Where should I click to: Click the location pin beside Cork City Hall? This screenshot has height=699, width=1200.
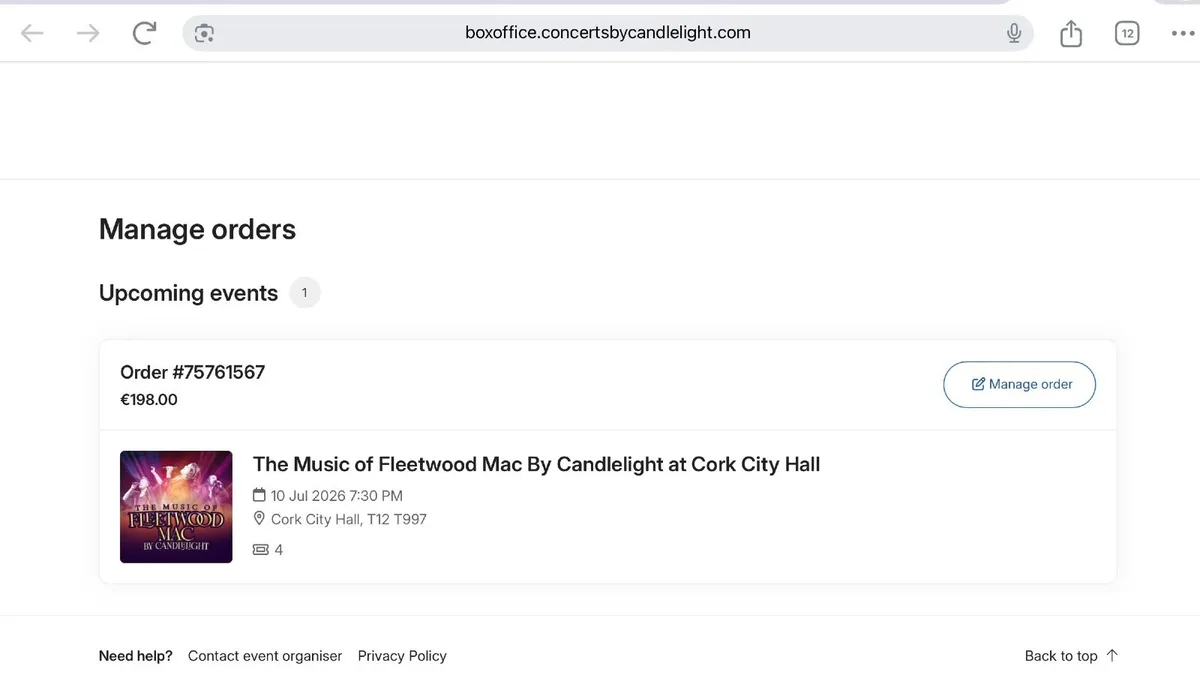click(x=260, y=519)
